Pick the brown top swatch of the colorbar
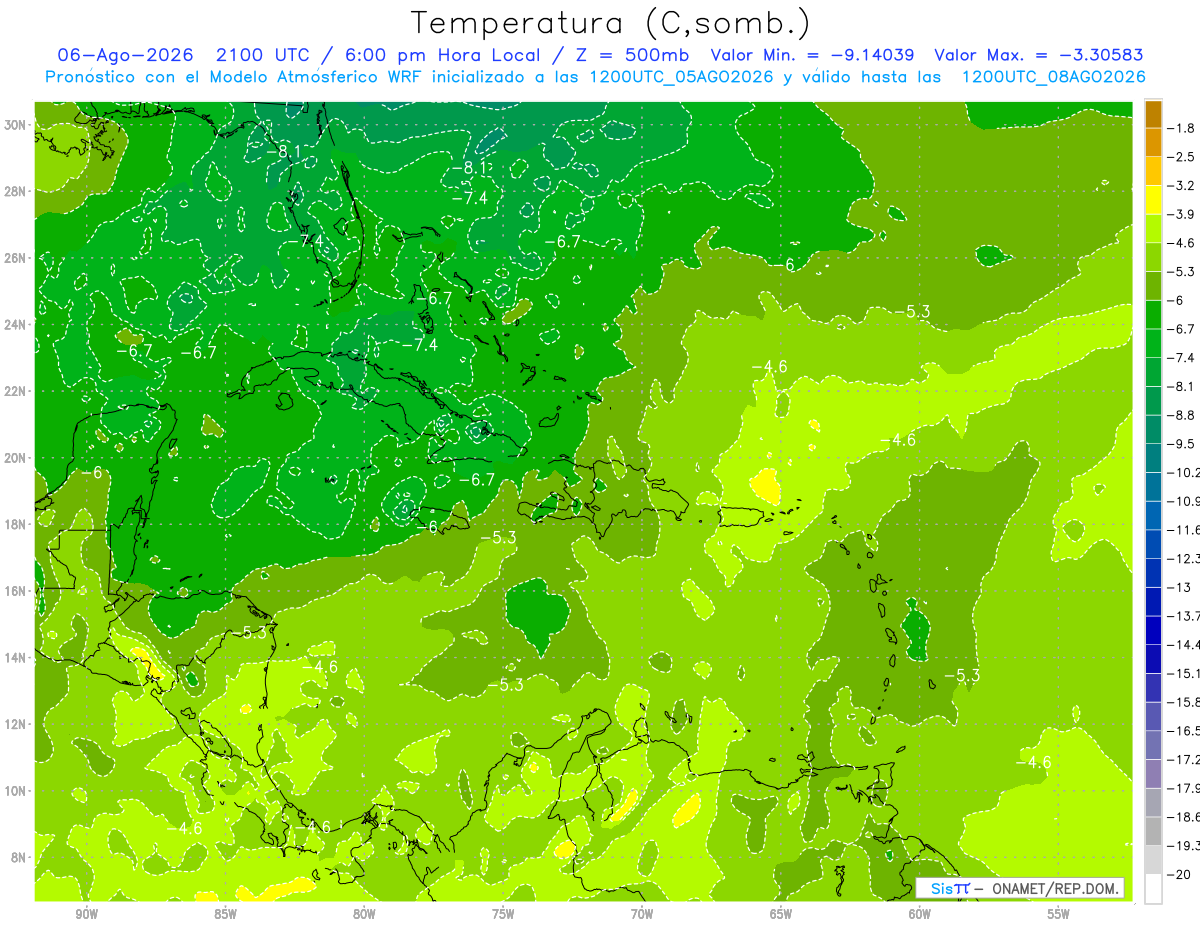This screenshot has width=1200, height=927. [1153, 113]
